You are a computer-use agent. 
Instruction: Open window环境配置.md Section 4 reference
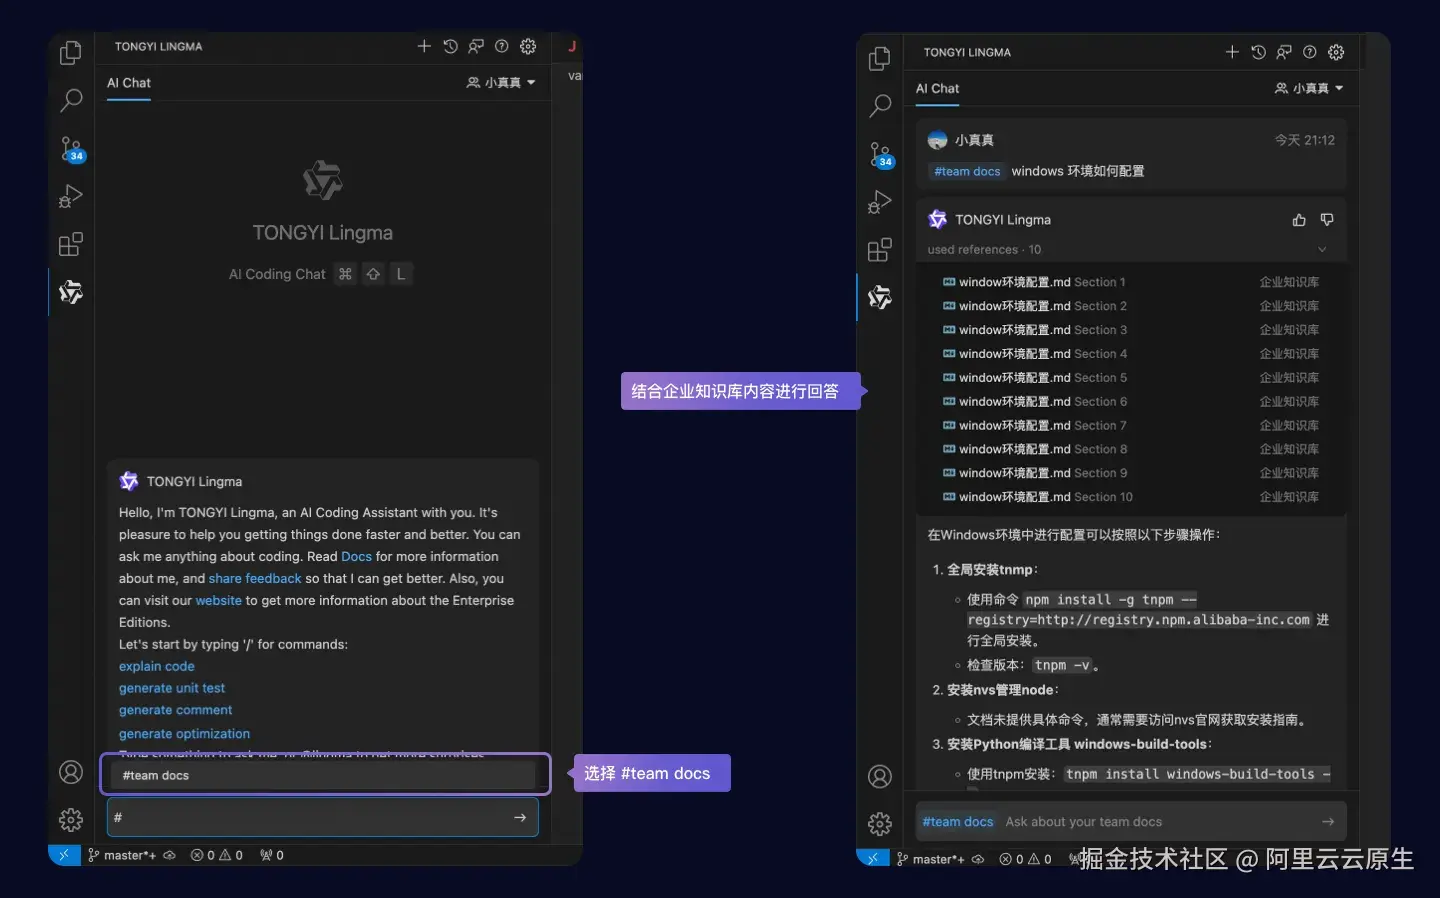1131,354
